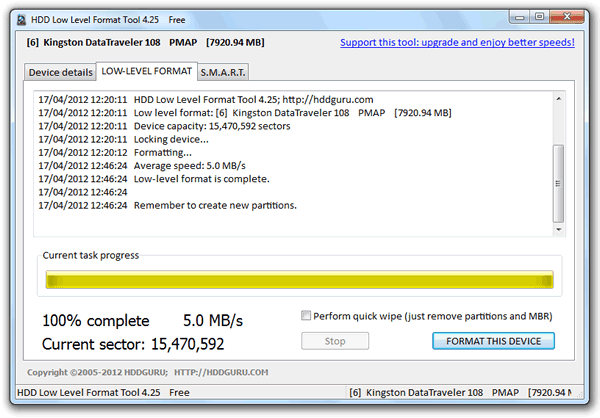The width and height of the screenshot is (600, 418).
Task: Click the Stop button
Action: pyautogui.click(x=335, y=341)
